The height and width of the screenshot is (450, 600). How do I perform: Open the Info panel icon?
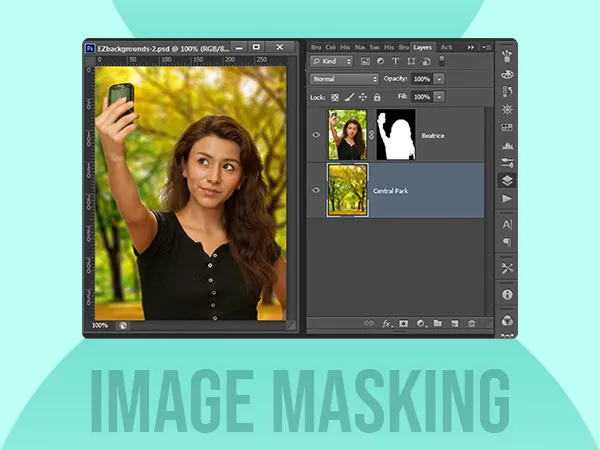point(507,295)
